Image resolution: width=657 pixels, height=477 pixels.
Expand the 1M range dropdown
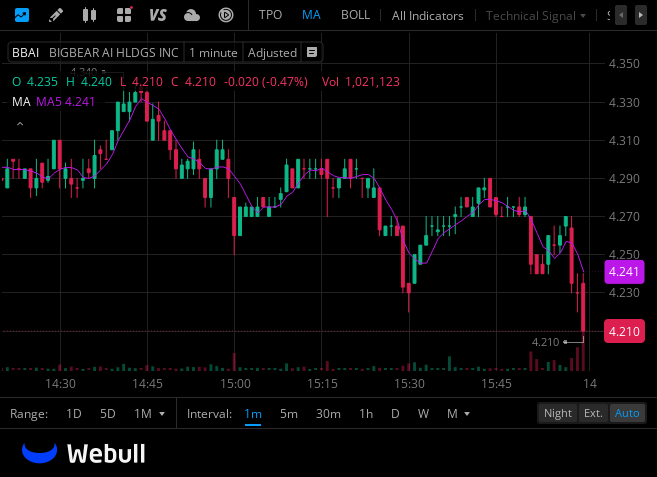tap(149, 414)
